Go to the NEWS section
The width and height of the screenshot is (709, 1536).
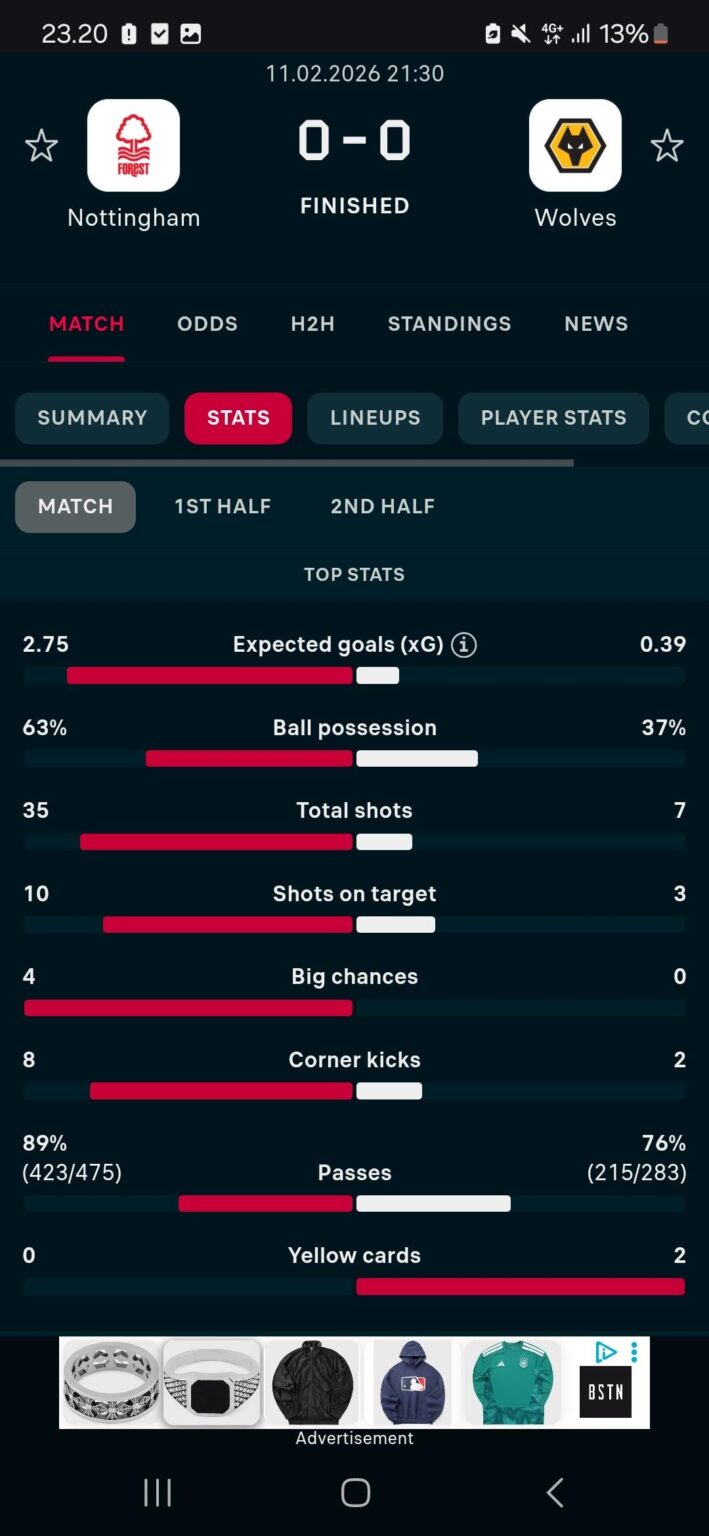tap(596, 323)
